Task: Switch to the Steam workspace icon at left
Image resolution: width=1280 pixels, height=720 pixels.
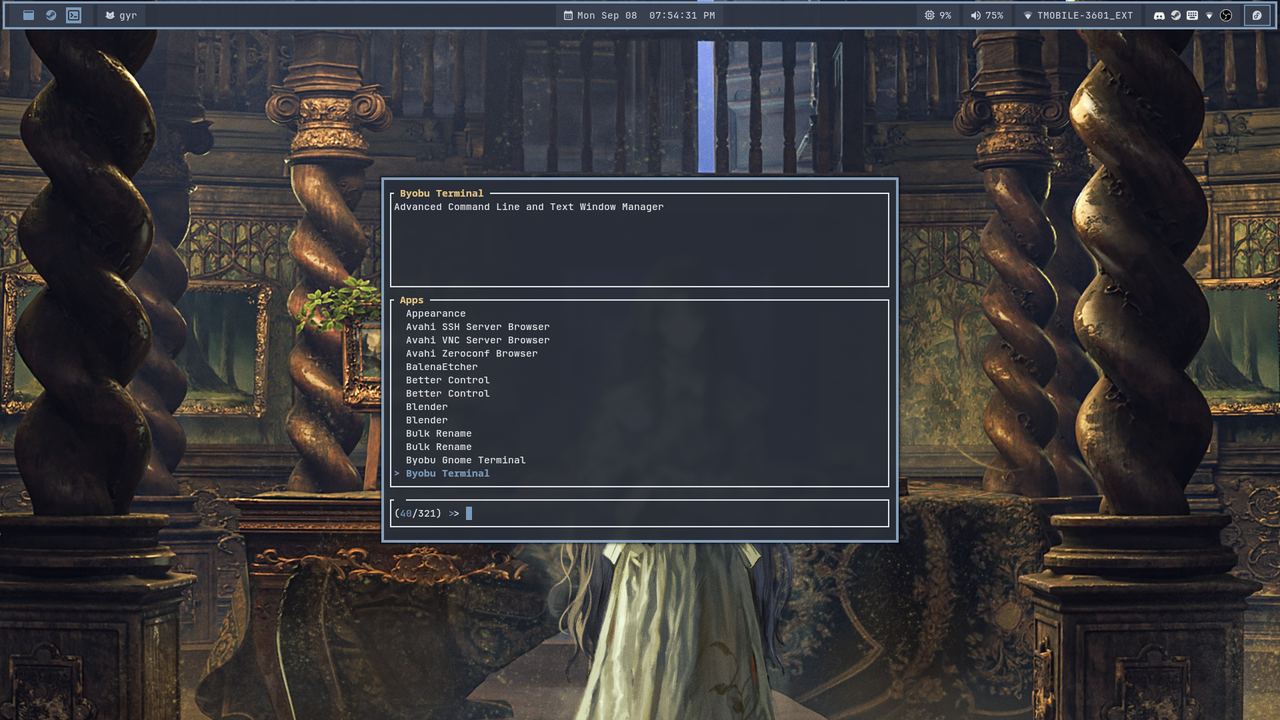Action: (51, 15)
